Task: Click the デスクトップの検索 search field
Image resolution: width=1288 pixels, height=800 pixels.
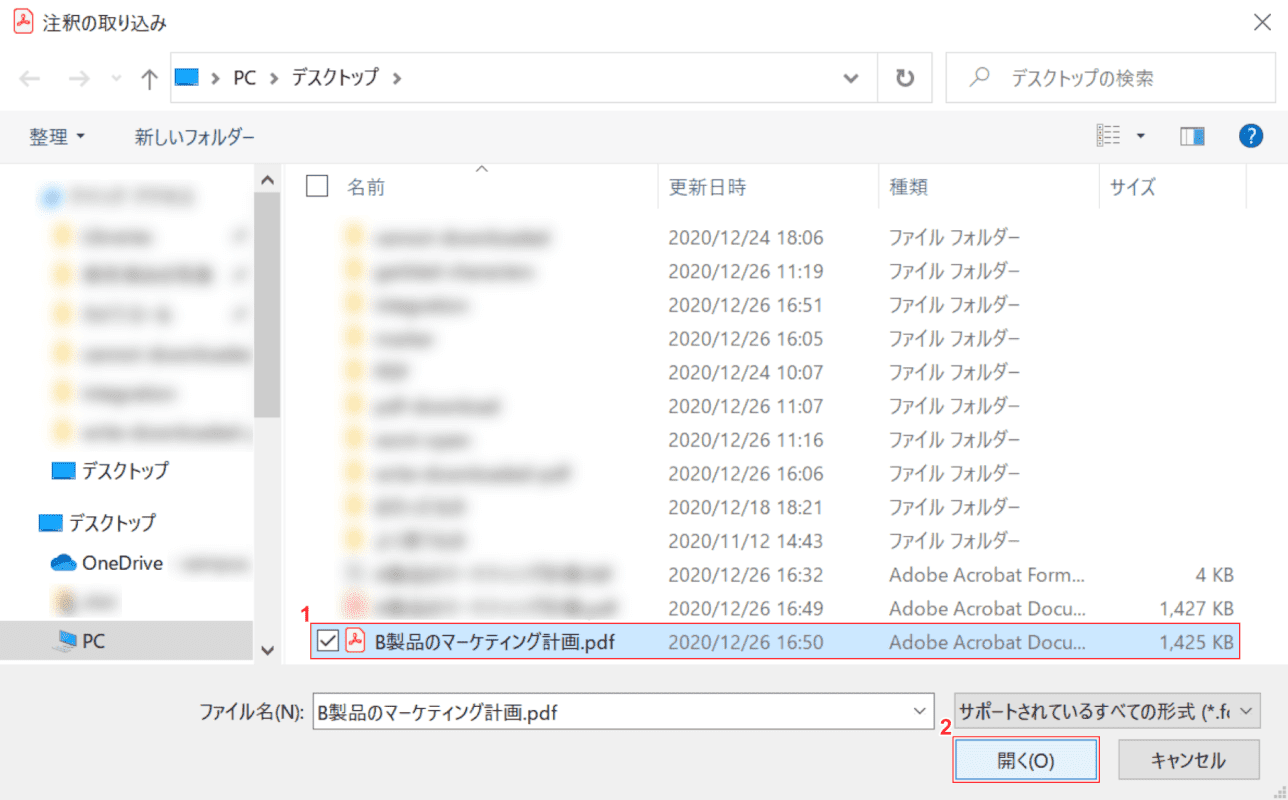Action: point(1109,78)
